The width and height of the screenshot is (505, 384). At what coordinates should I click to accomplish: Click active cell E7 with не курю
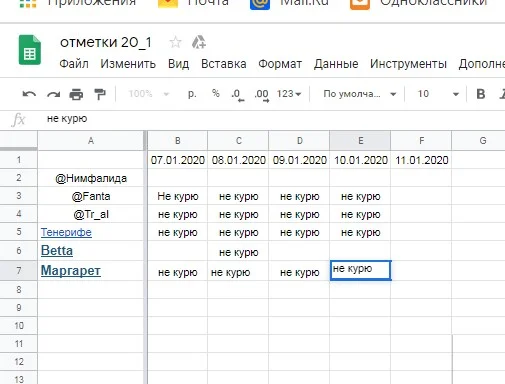point(361,270)
